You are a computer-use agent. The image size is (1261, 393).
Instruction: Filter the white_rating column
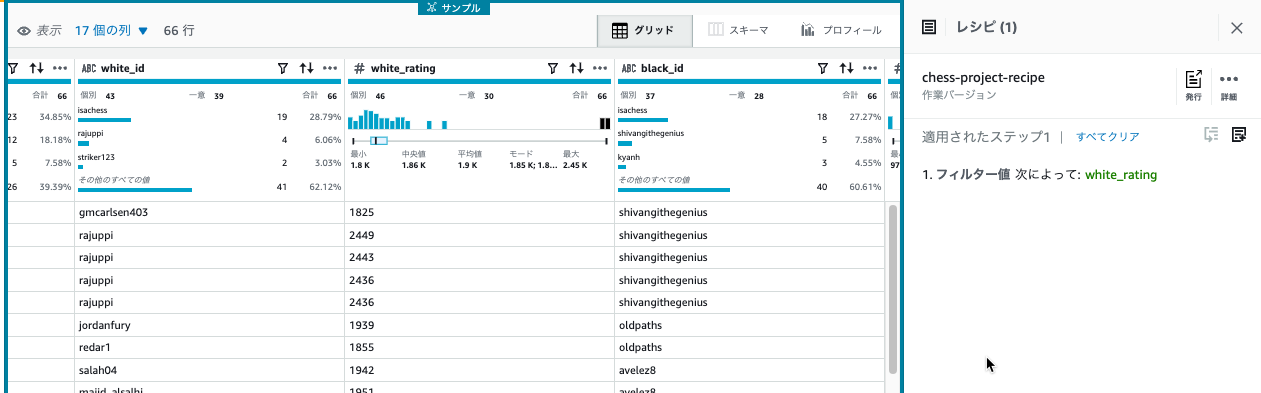click(x=552, y=69)
